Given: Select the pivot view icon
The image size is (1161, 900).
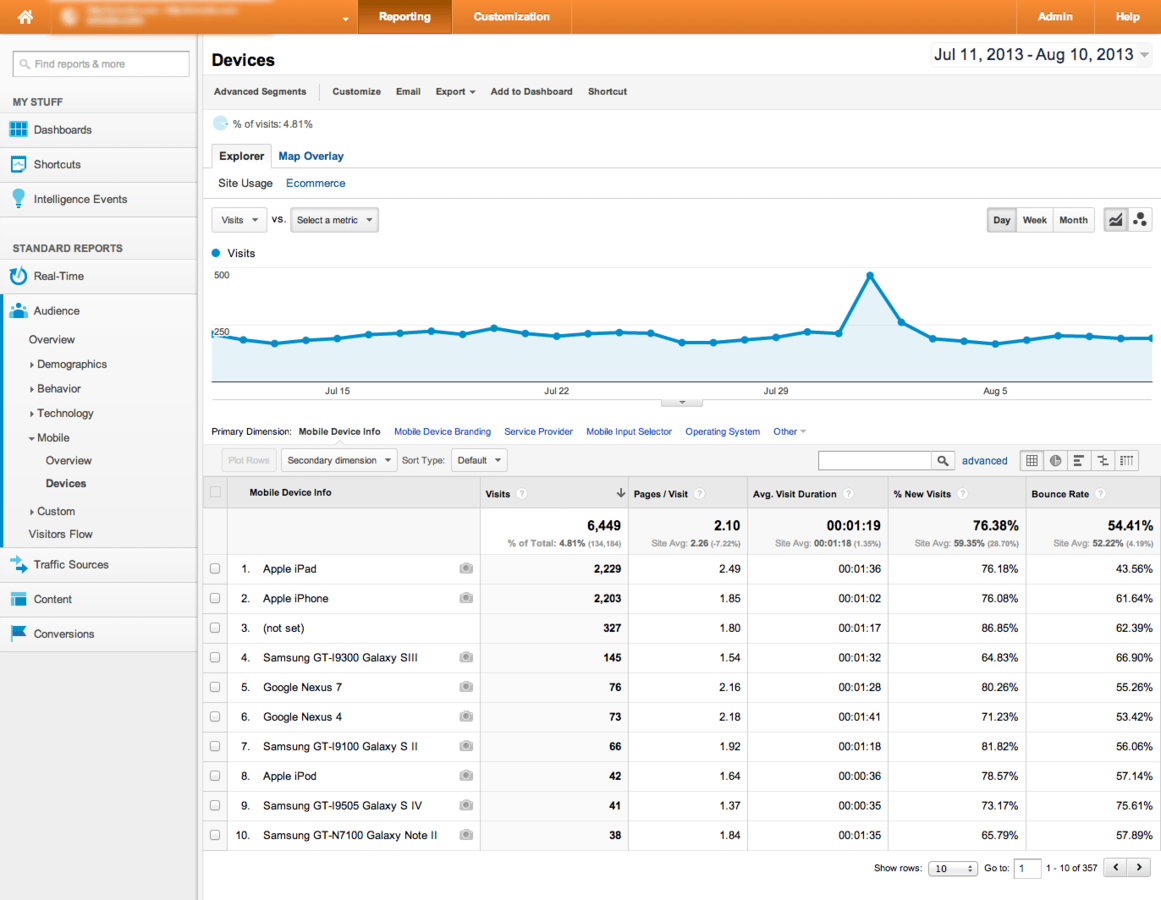Looking at the screenshot, I should pos(1126,460).
